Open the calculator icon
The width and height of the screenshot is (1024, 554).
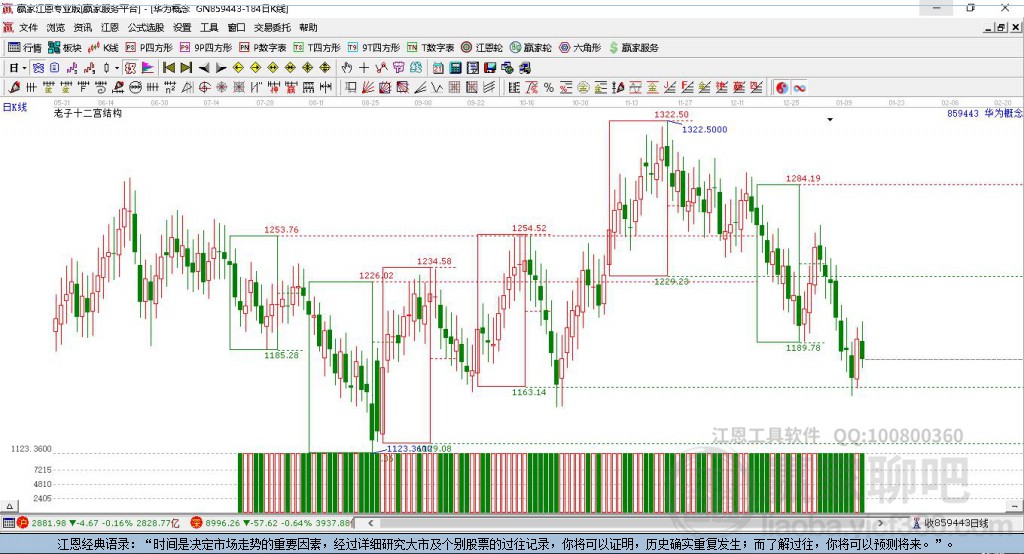(x=455, y=68)
